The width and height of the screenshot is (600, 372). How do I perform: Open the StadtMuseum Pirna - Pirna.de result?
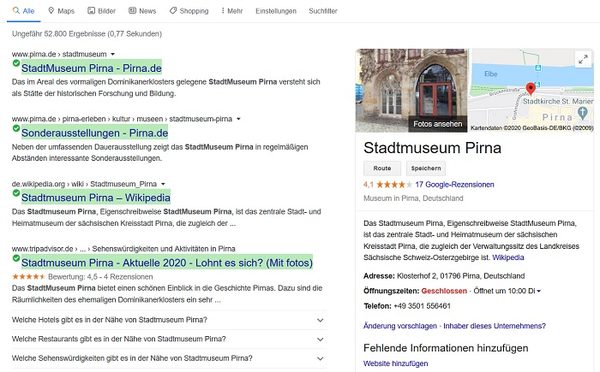point(91,68)
